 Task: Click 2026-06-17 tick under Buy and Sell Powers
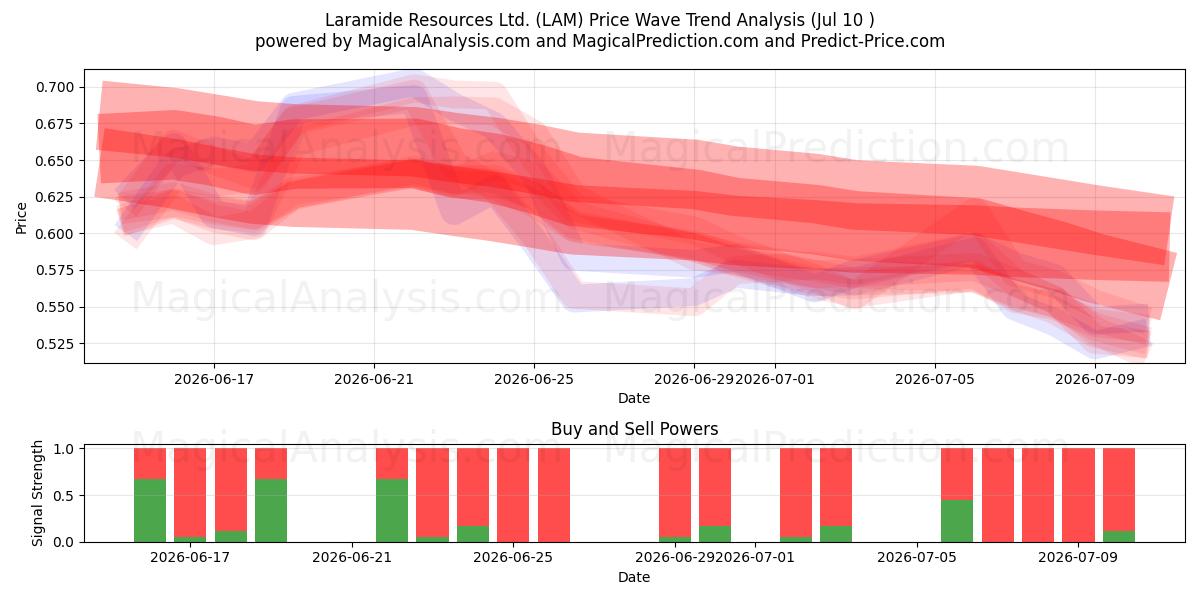tap(190, 558)
